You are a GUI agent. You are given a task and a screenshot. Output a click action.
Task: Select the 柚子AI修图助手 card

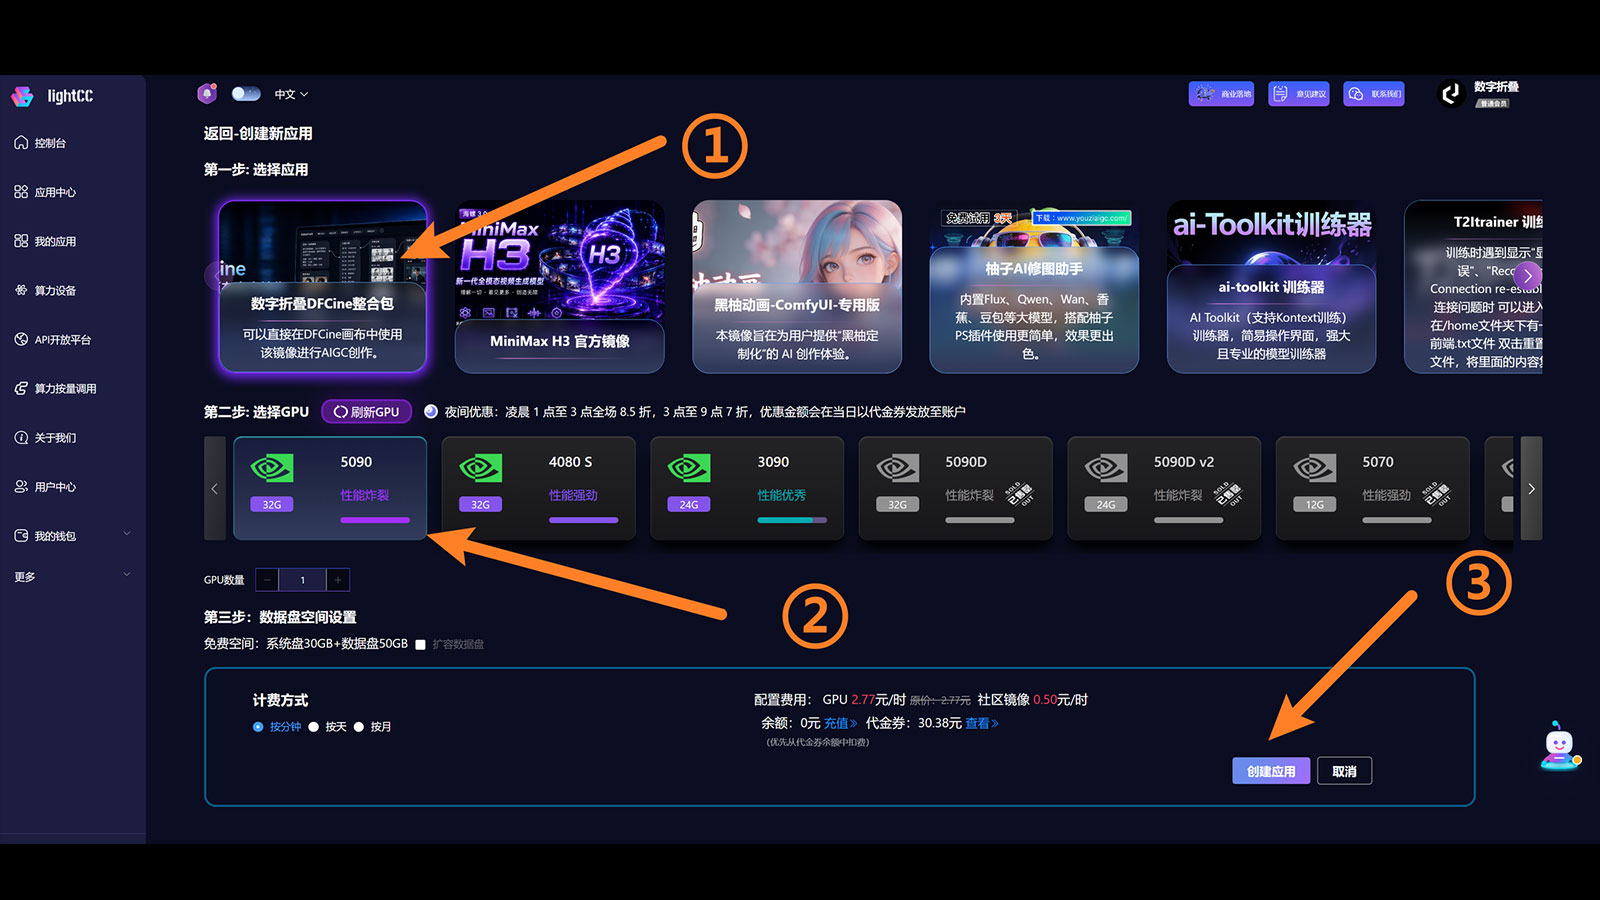(1034, 287)
